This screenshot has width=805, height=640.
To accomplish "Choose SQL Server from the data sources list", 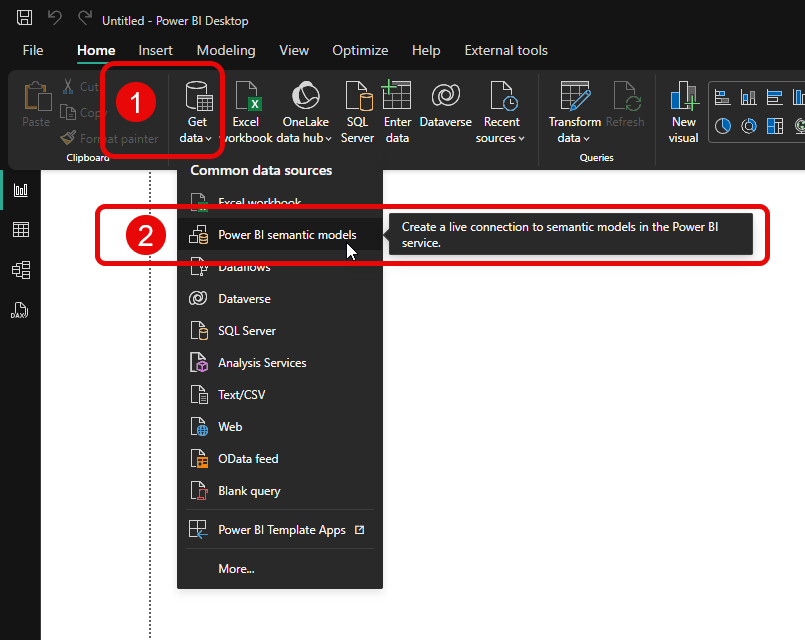I will (280, 331).
